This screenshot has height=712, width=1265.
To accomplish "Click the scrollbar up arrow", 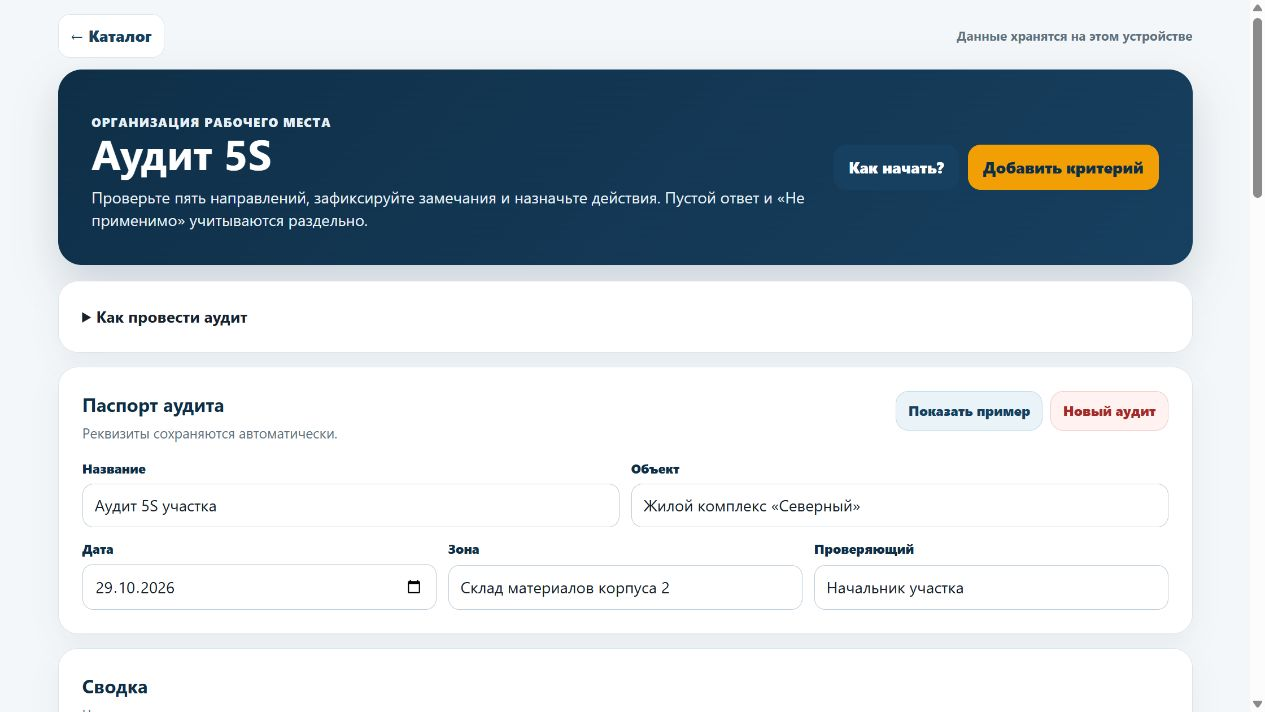I will (1257, 7).
